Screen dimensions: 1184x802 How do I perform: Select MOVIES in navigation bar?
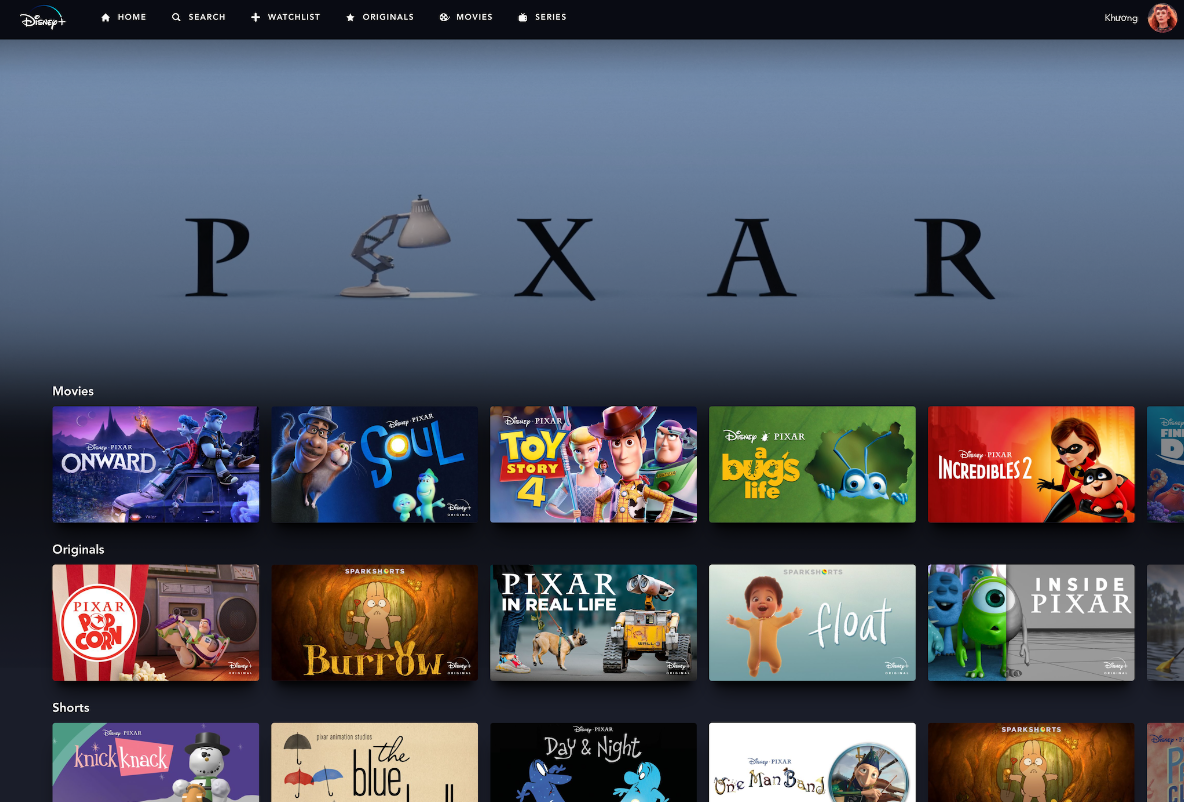(x=474, y=17)
